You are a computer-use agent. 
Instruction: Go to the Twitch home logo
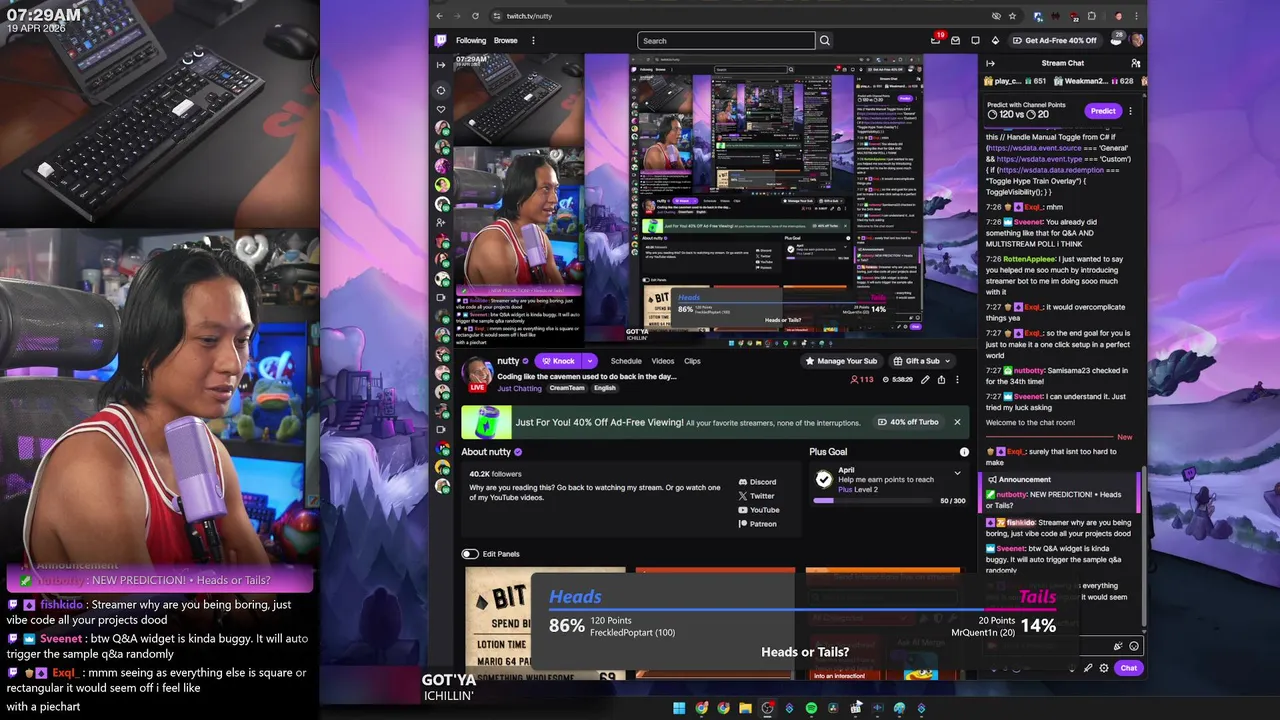click(x=441, y=40)
